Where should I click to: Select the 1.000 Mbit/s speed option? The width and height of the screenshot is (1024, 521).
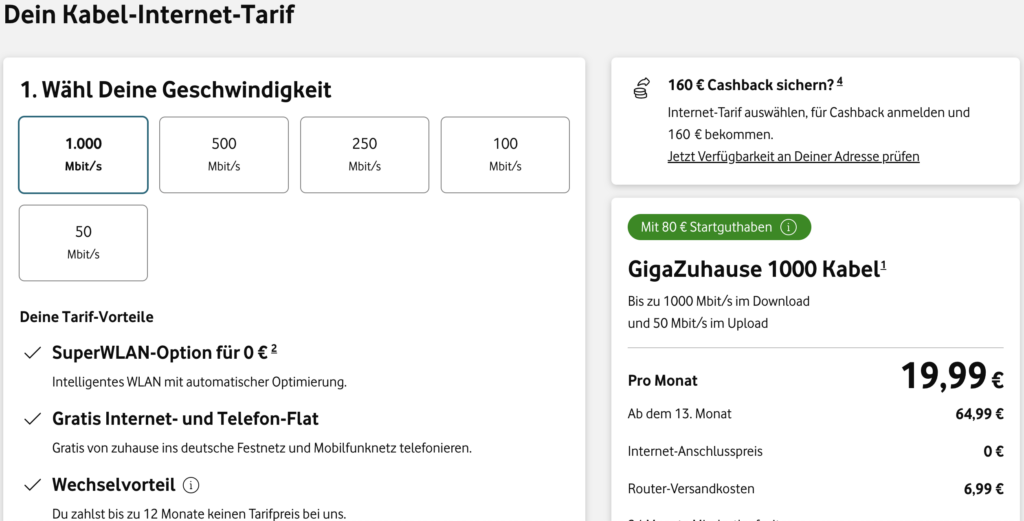pos(83,154)
